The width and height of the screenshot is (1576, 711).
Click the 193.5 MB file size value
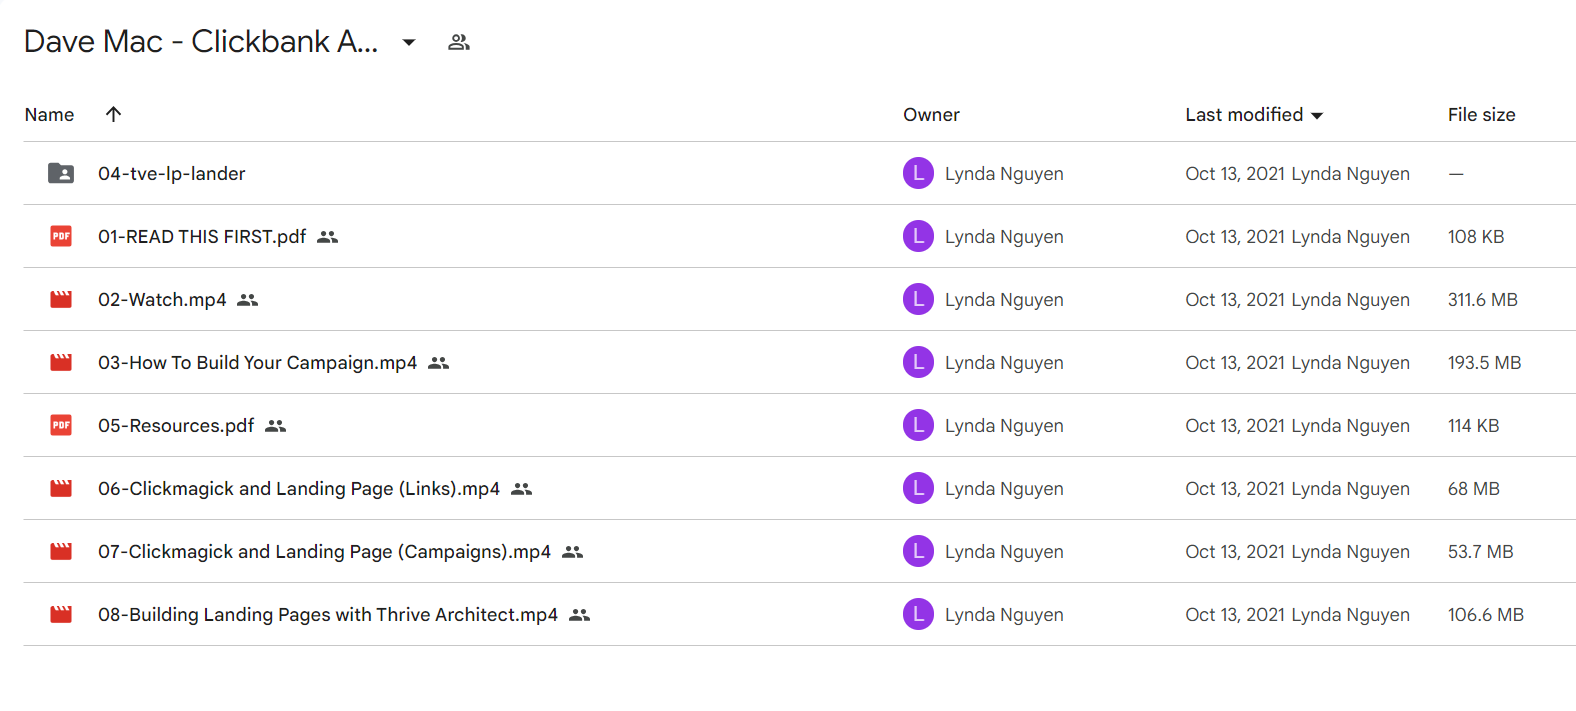[x=1484, y=363]
